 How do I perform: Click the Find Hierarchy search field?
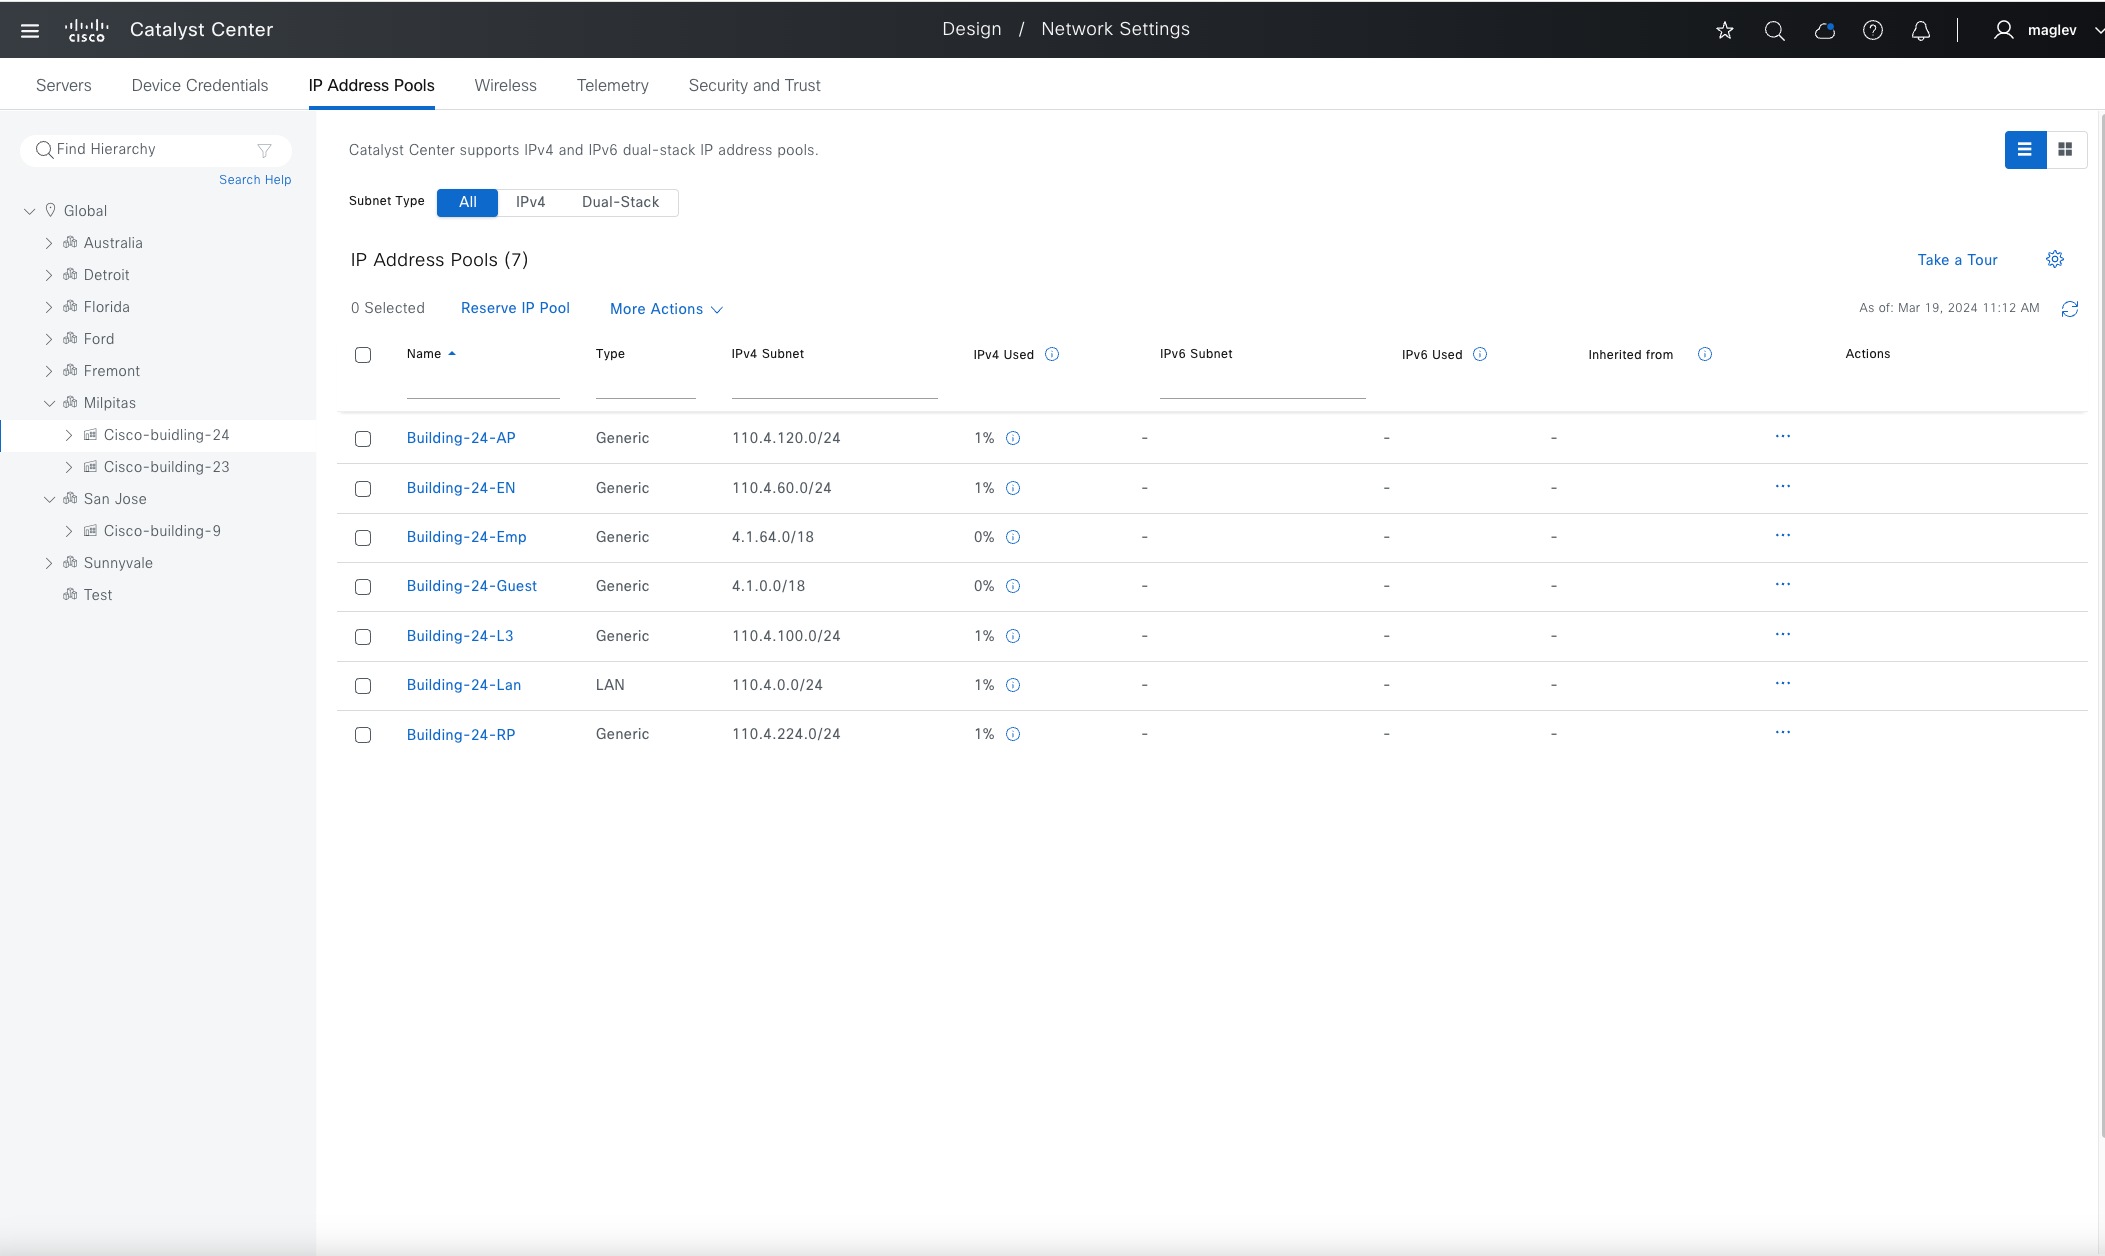(x=150, y=150)
